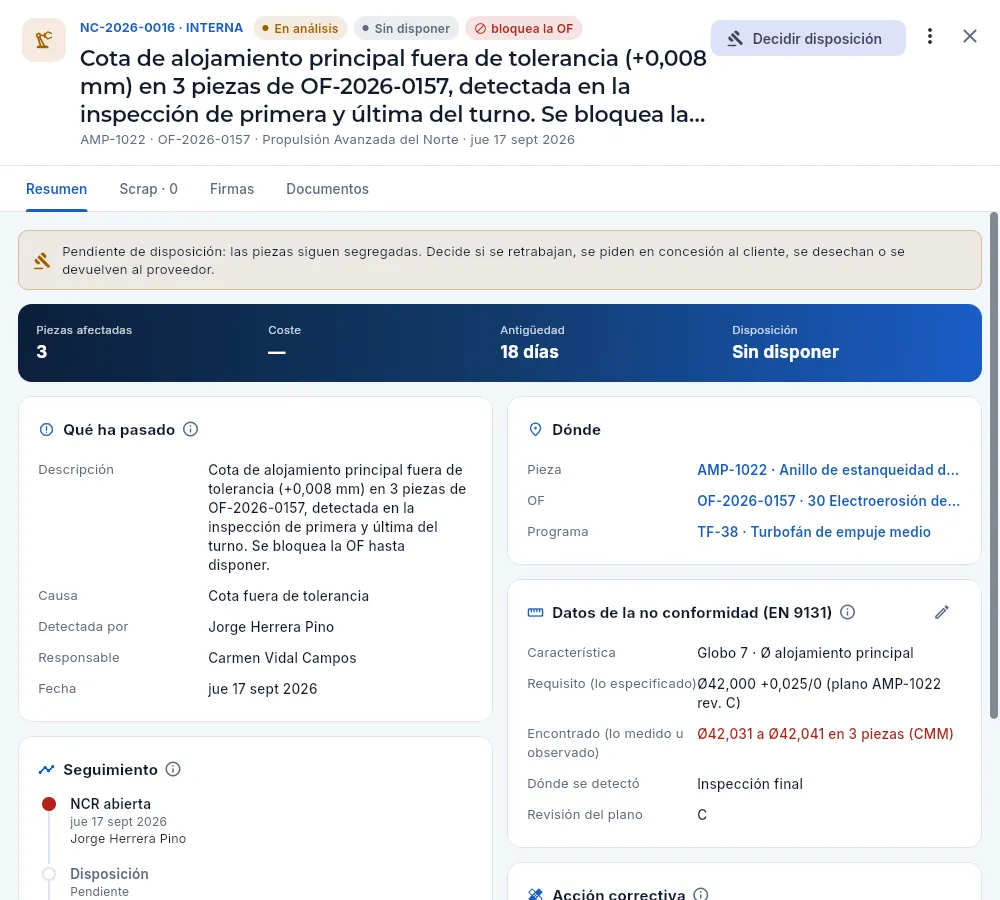The width and height of the screenshot is (1000, 900).
Task: Click the Disposición Sin disponer metric
Action: click(785, 343)
